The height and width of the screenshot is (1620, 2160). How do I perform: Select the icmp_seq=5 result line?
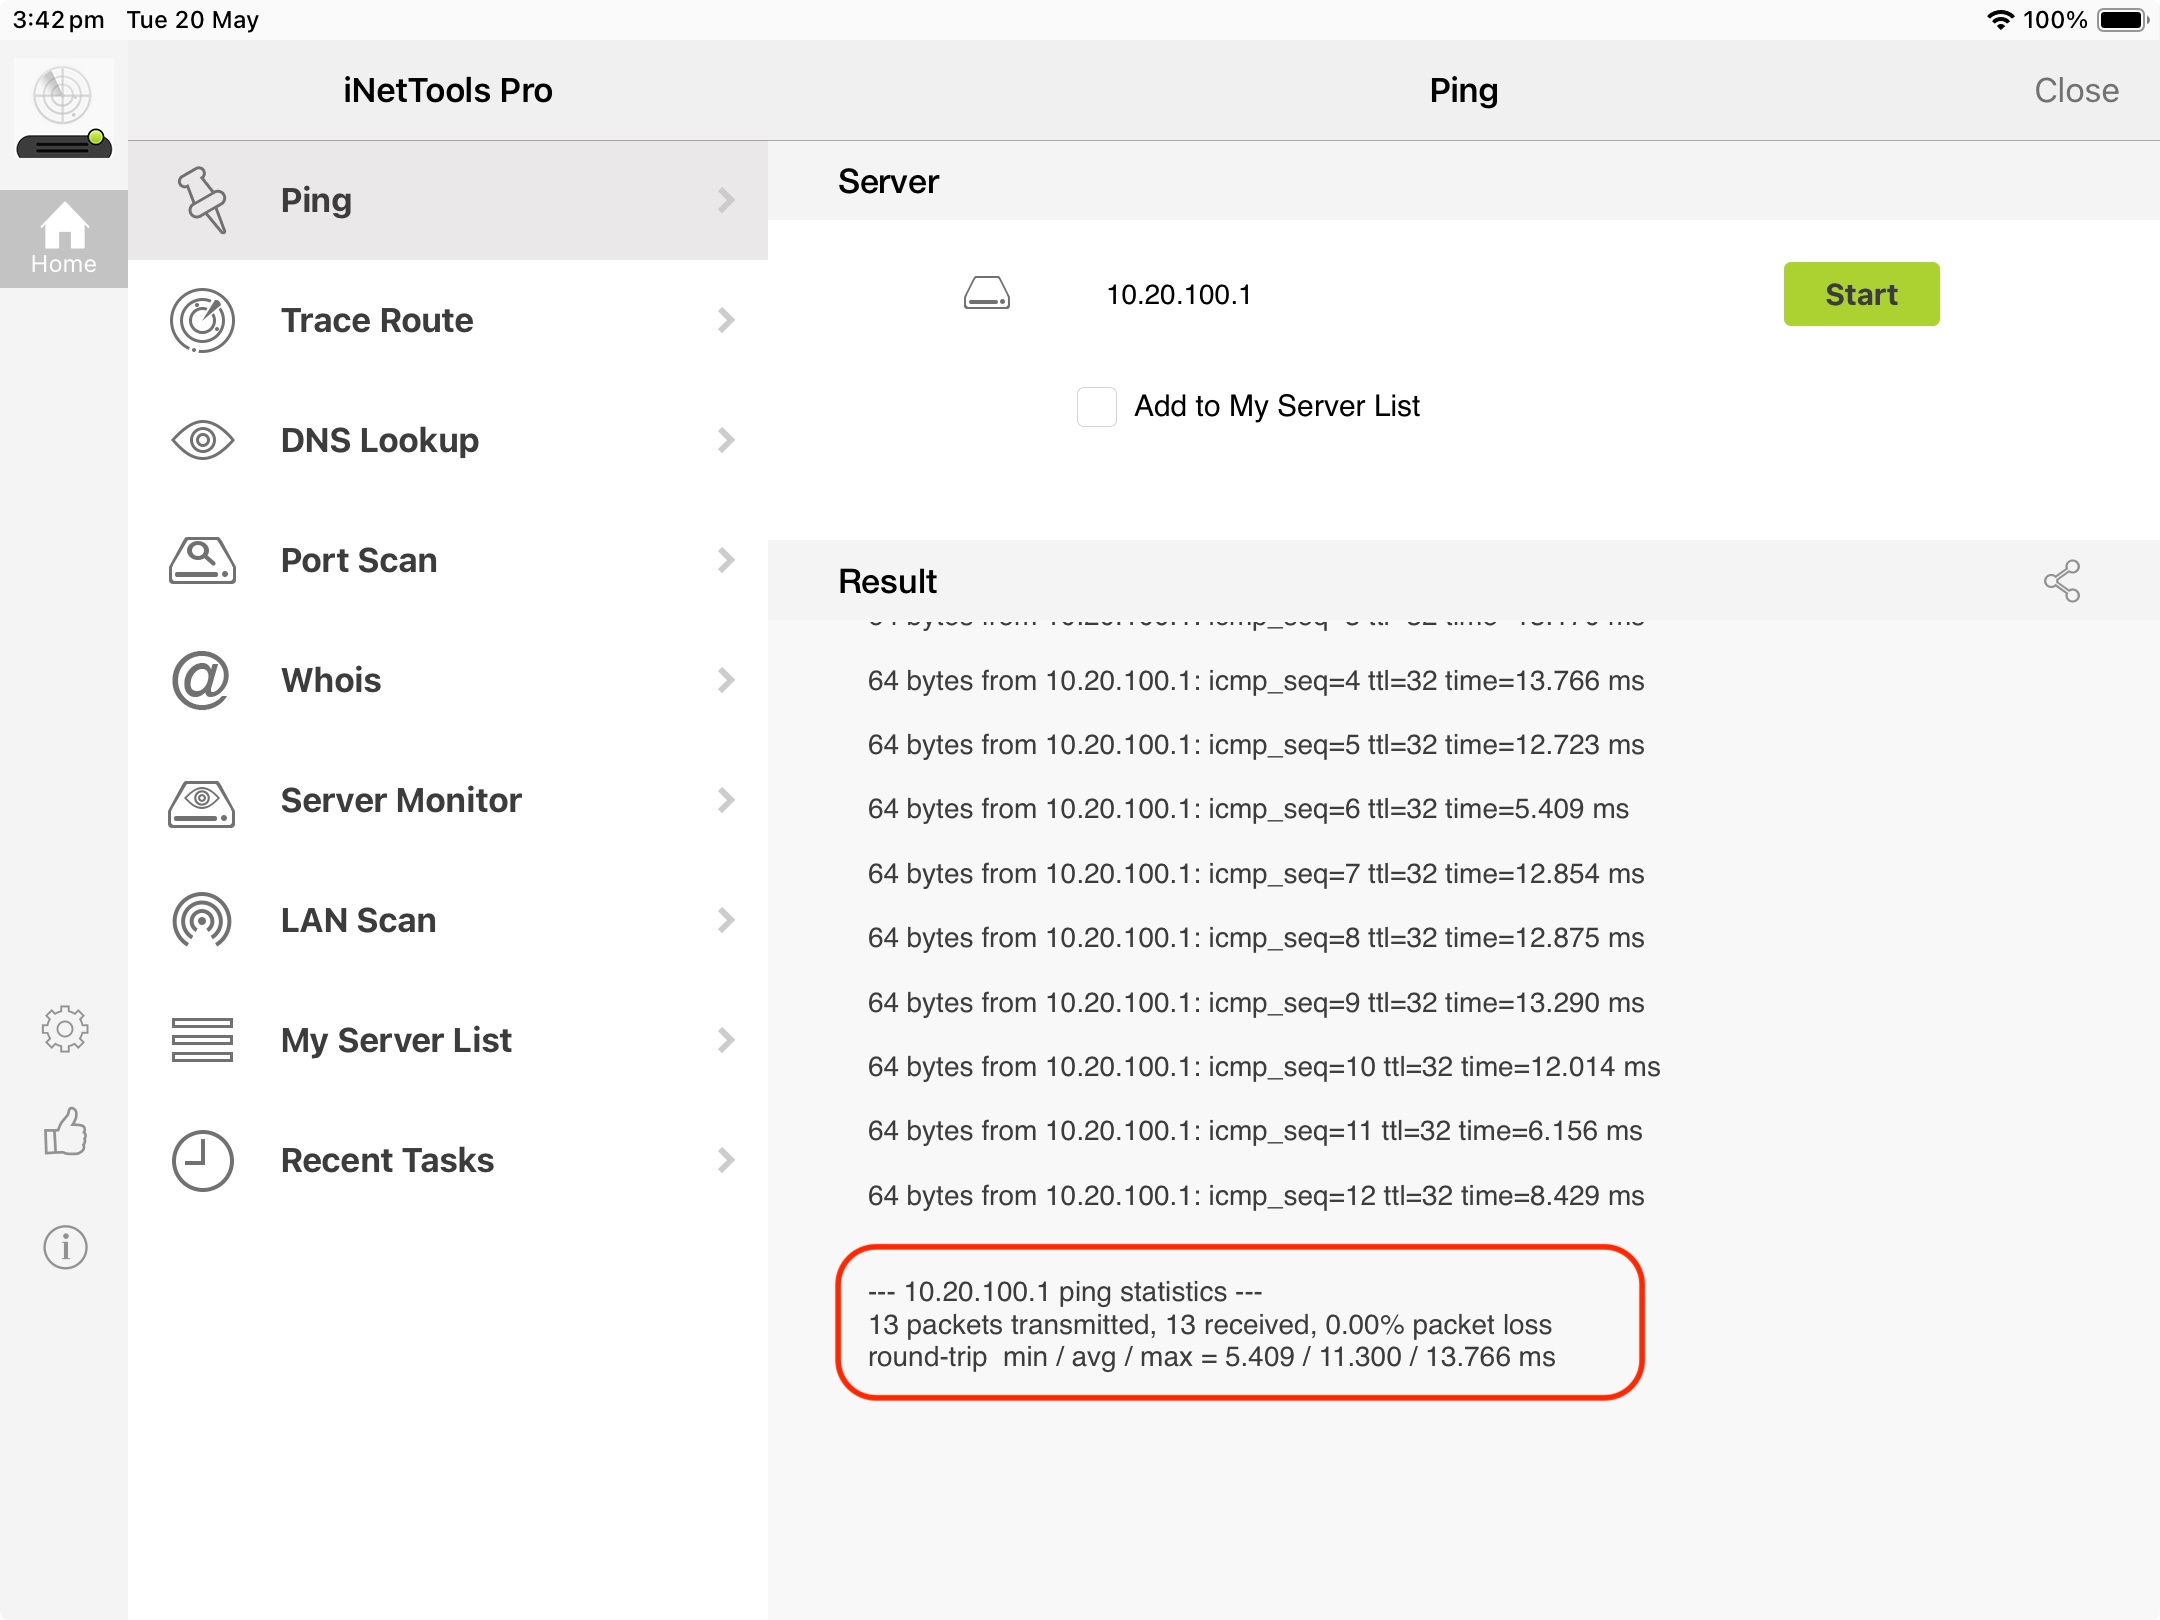pyautogui.click(x=1256, y=745)
